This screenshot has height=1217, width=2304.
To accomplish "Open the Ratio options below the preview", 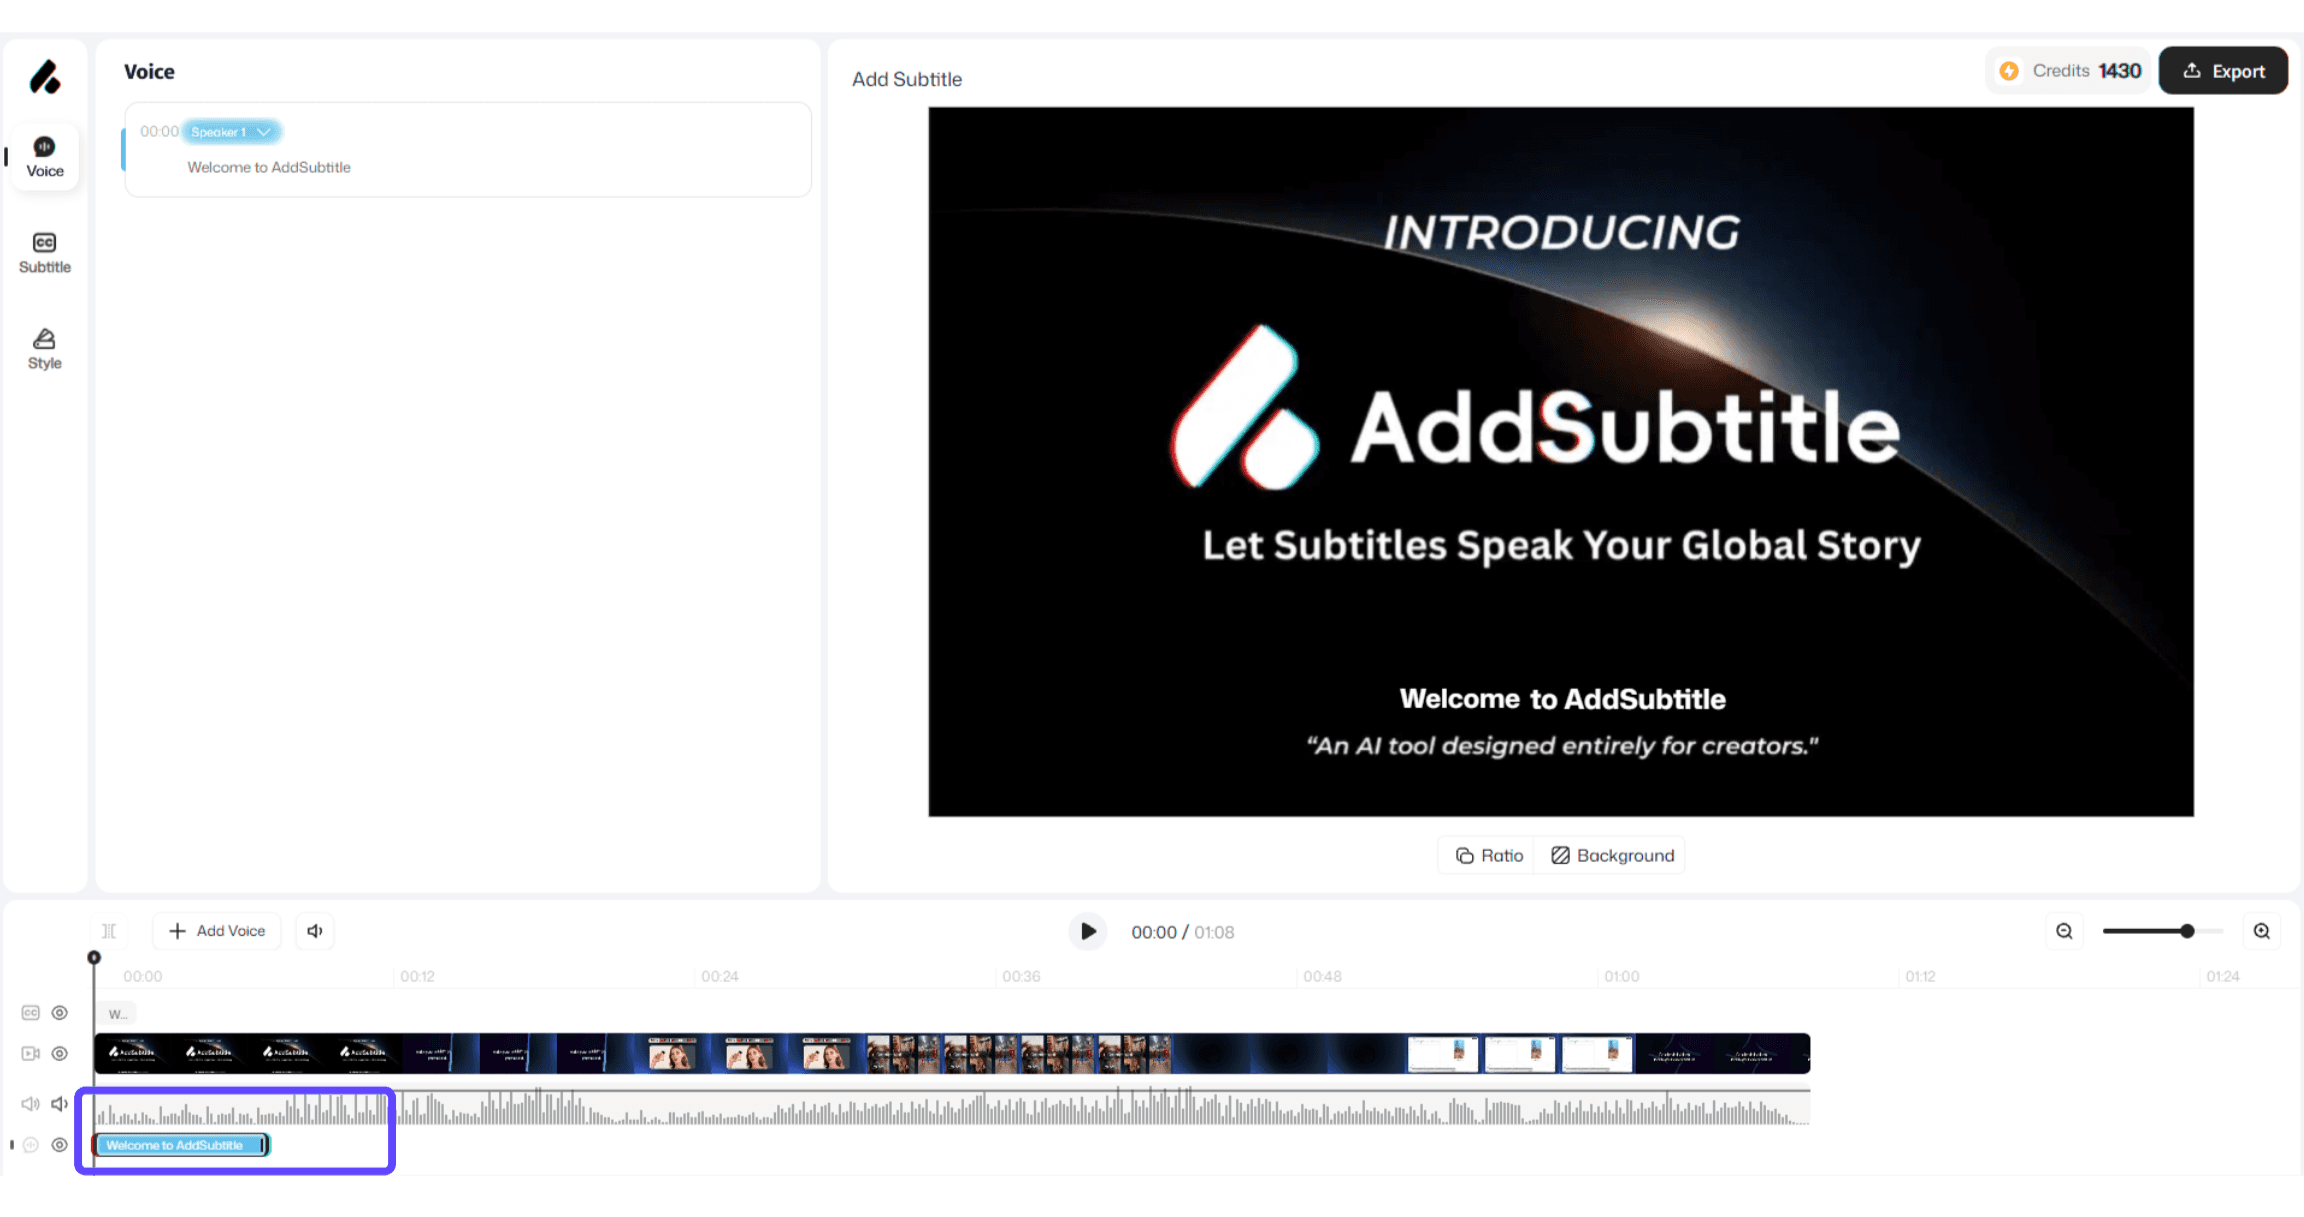I will click(1489, 855).
